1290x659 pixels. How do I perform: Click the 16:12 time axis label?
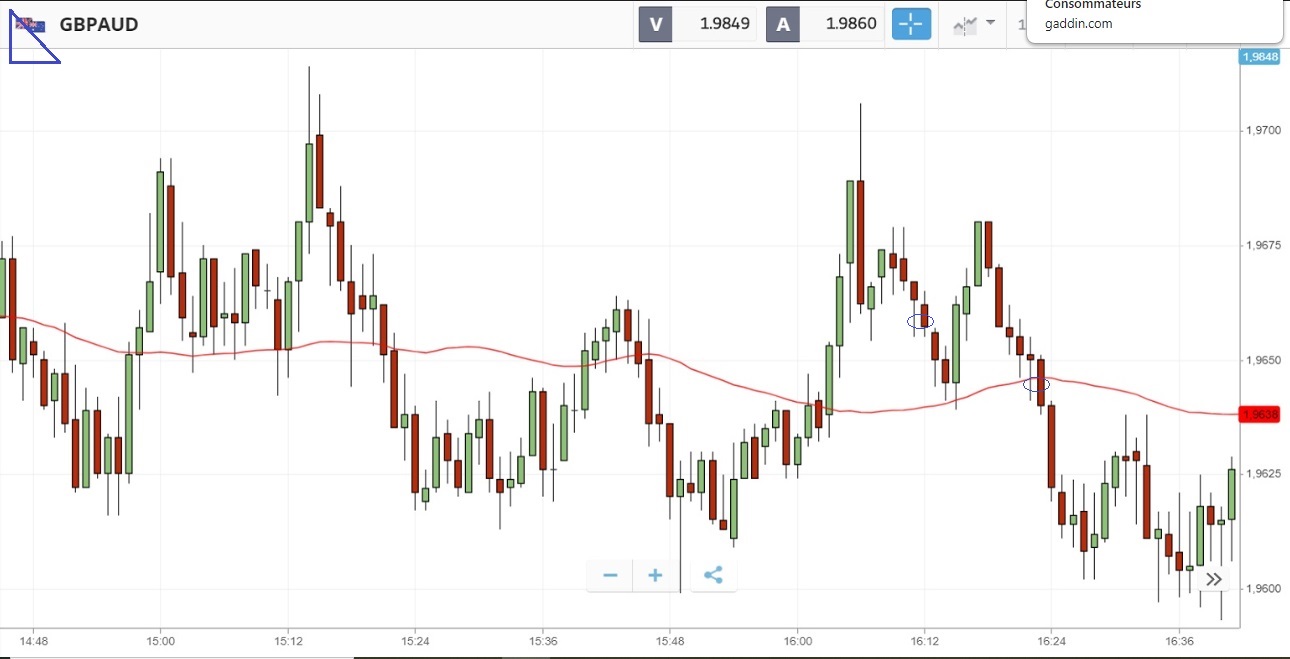(925, 641)
